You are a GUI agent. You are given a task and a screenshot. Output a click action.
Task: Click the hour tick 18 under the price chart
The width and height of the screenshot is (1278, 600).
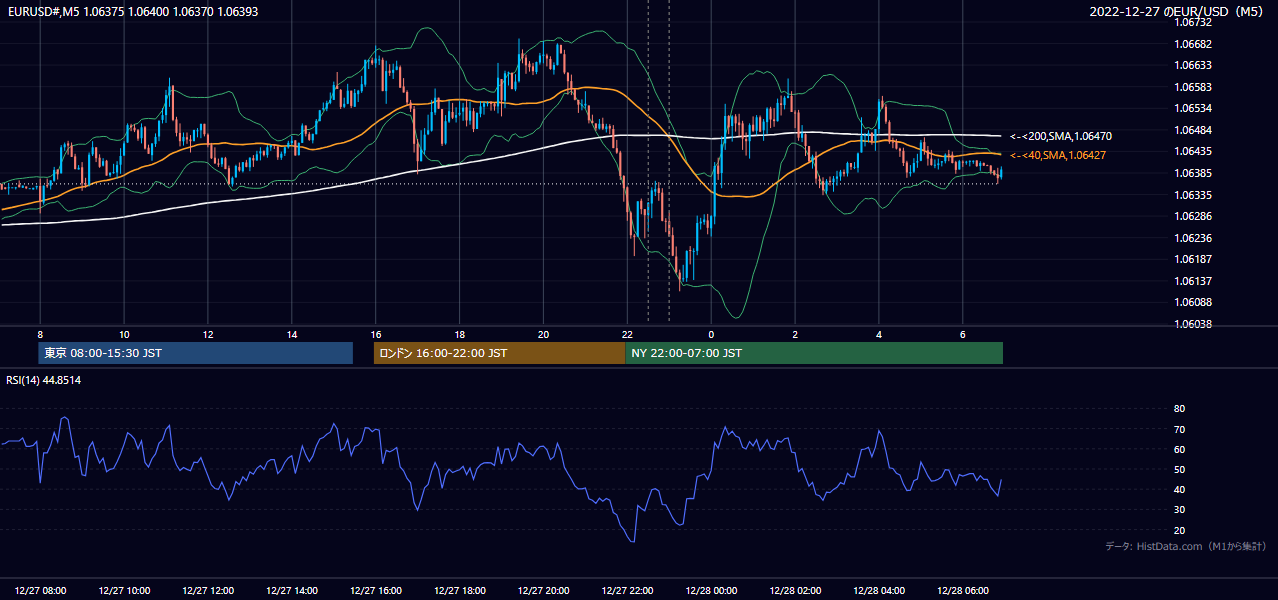[x=459, y=334]
